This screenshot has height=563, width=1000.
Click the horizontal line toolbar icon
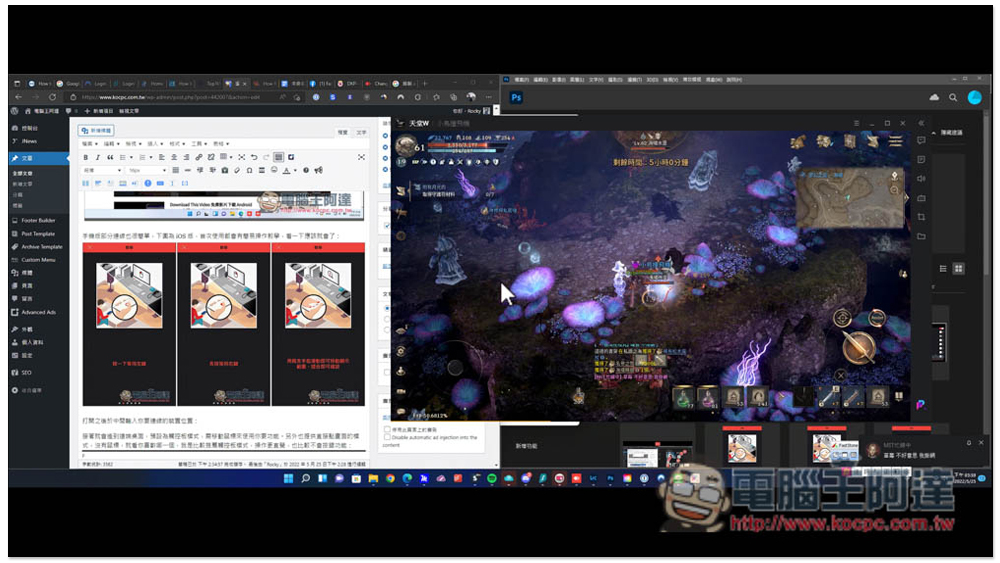point(188,170)
